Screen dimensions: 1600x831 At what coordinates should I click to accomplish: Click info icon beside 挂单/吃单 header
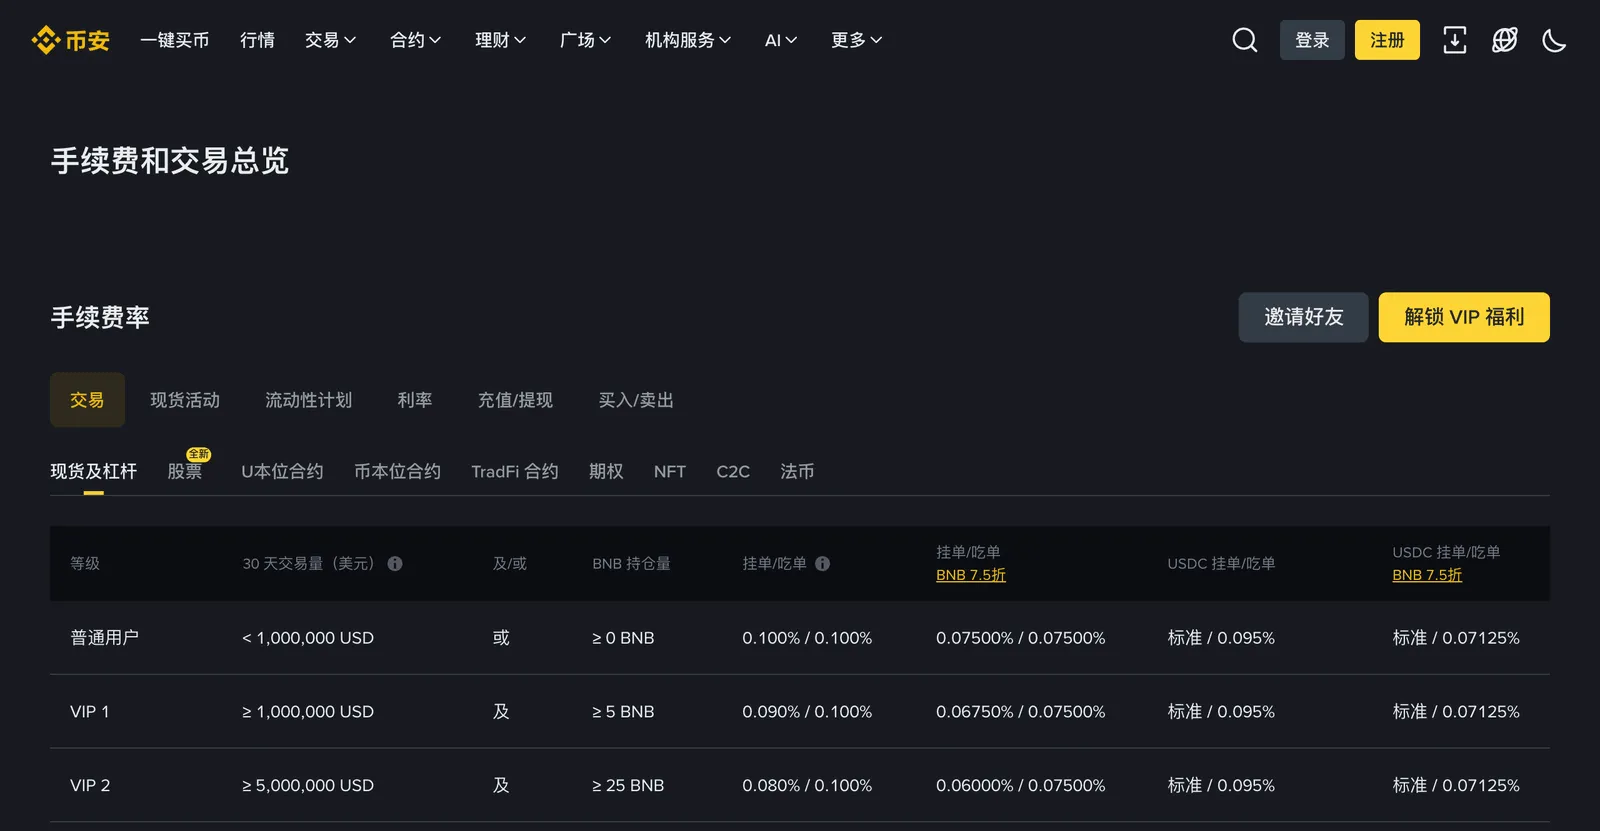click(x=822, y=564)
